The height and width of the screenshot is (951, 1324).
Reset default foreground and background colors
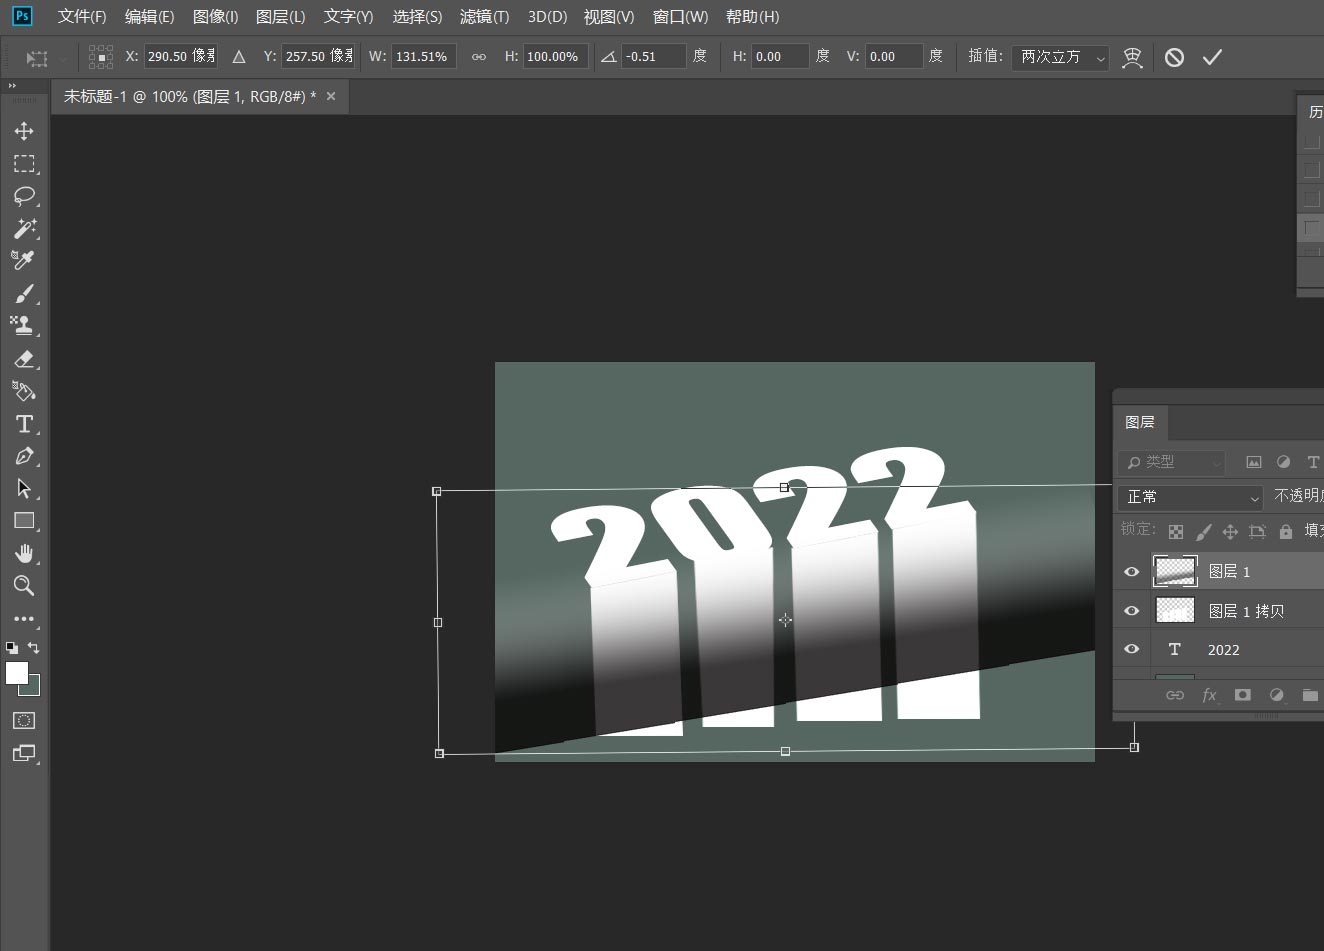12,648
